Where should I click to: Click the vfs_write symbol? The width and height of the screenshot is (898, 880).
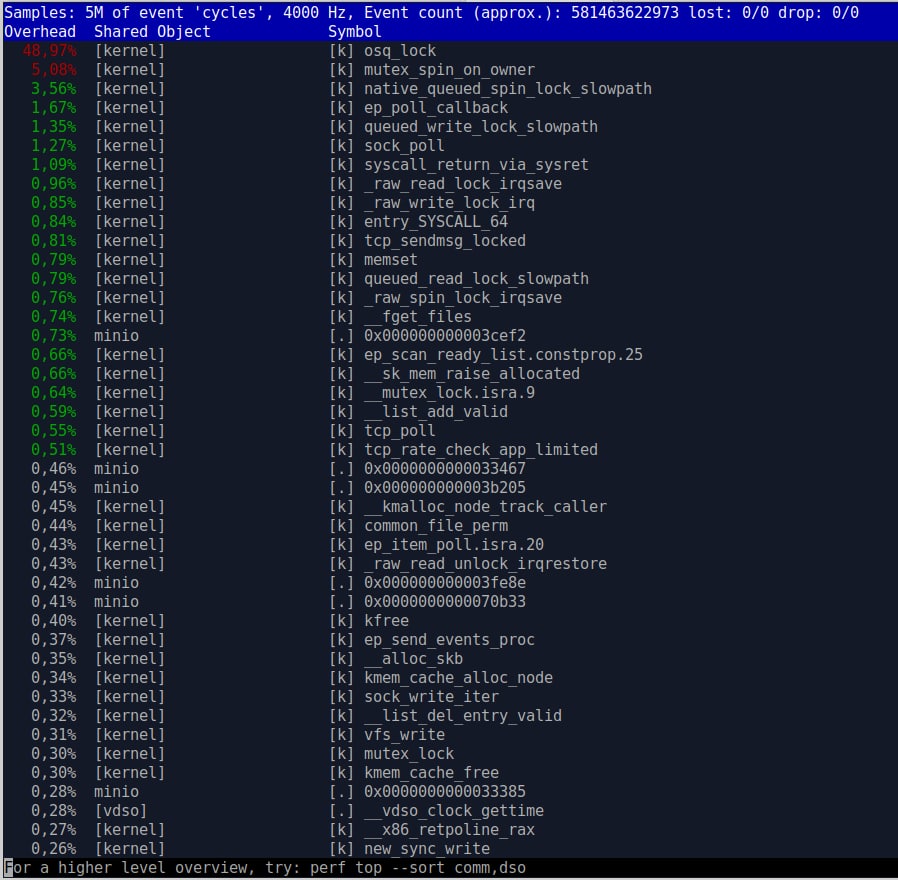coord(404,735)
